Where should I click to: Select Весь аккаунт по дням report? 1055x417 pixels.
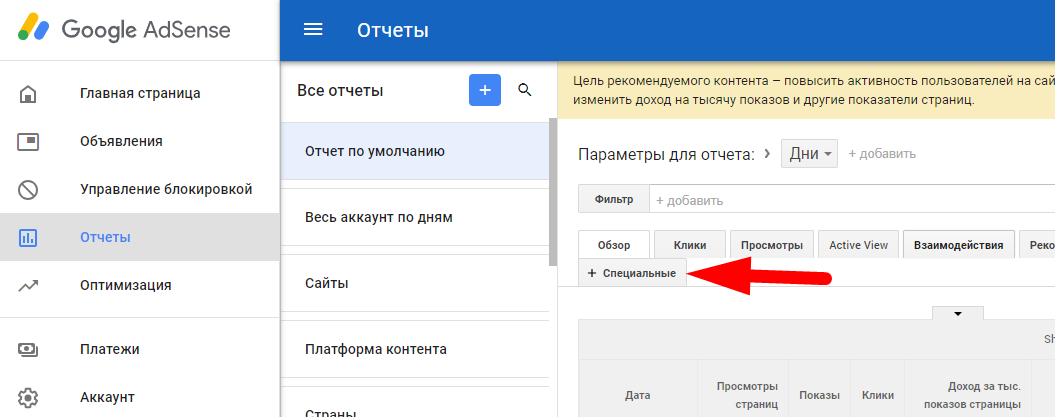pyautogui.click(x=415, y=217)
